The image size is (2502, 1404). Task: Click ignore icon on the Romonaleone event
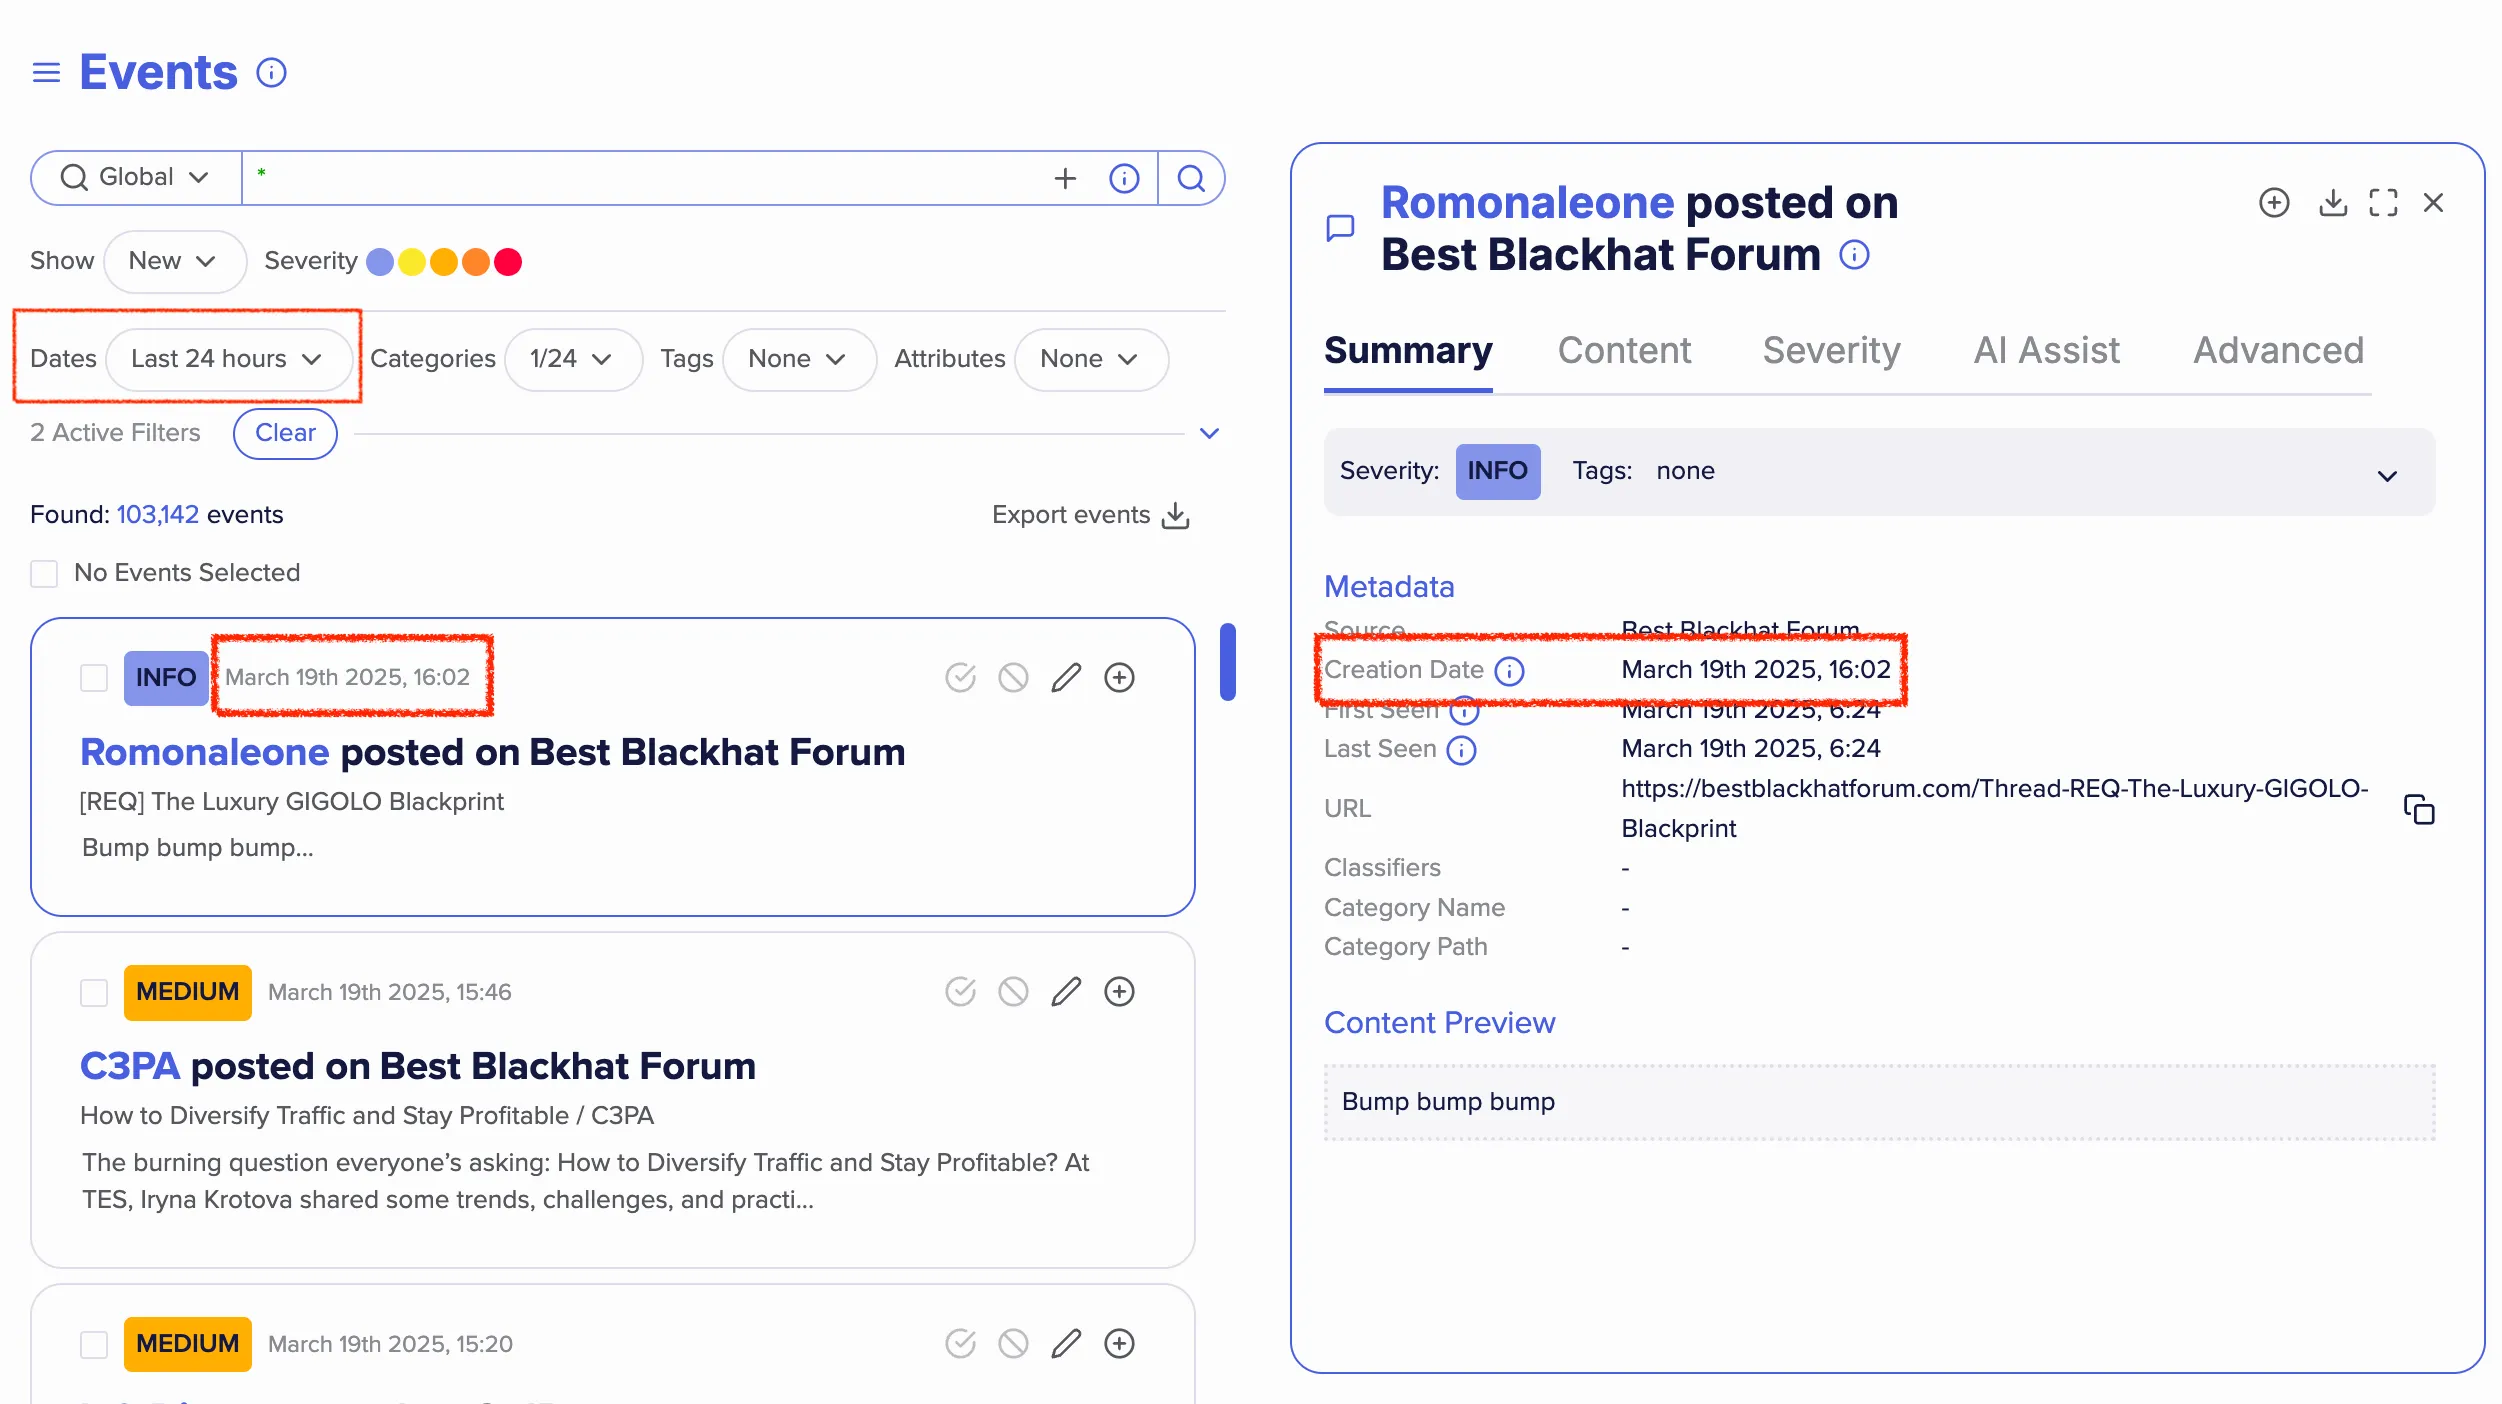point(1013,678)
